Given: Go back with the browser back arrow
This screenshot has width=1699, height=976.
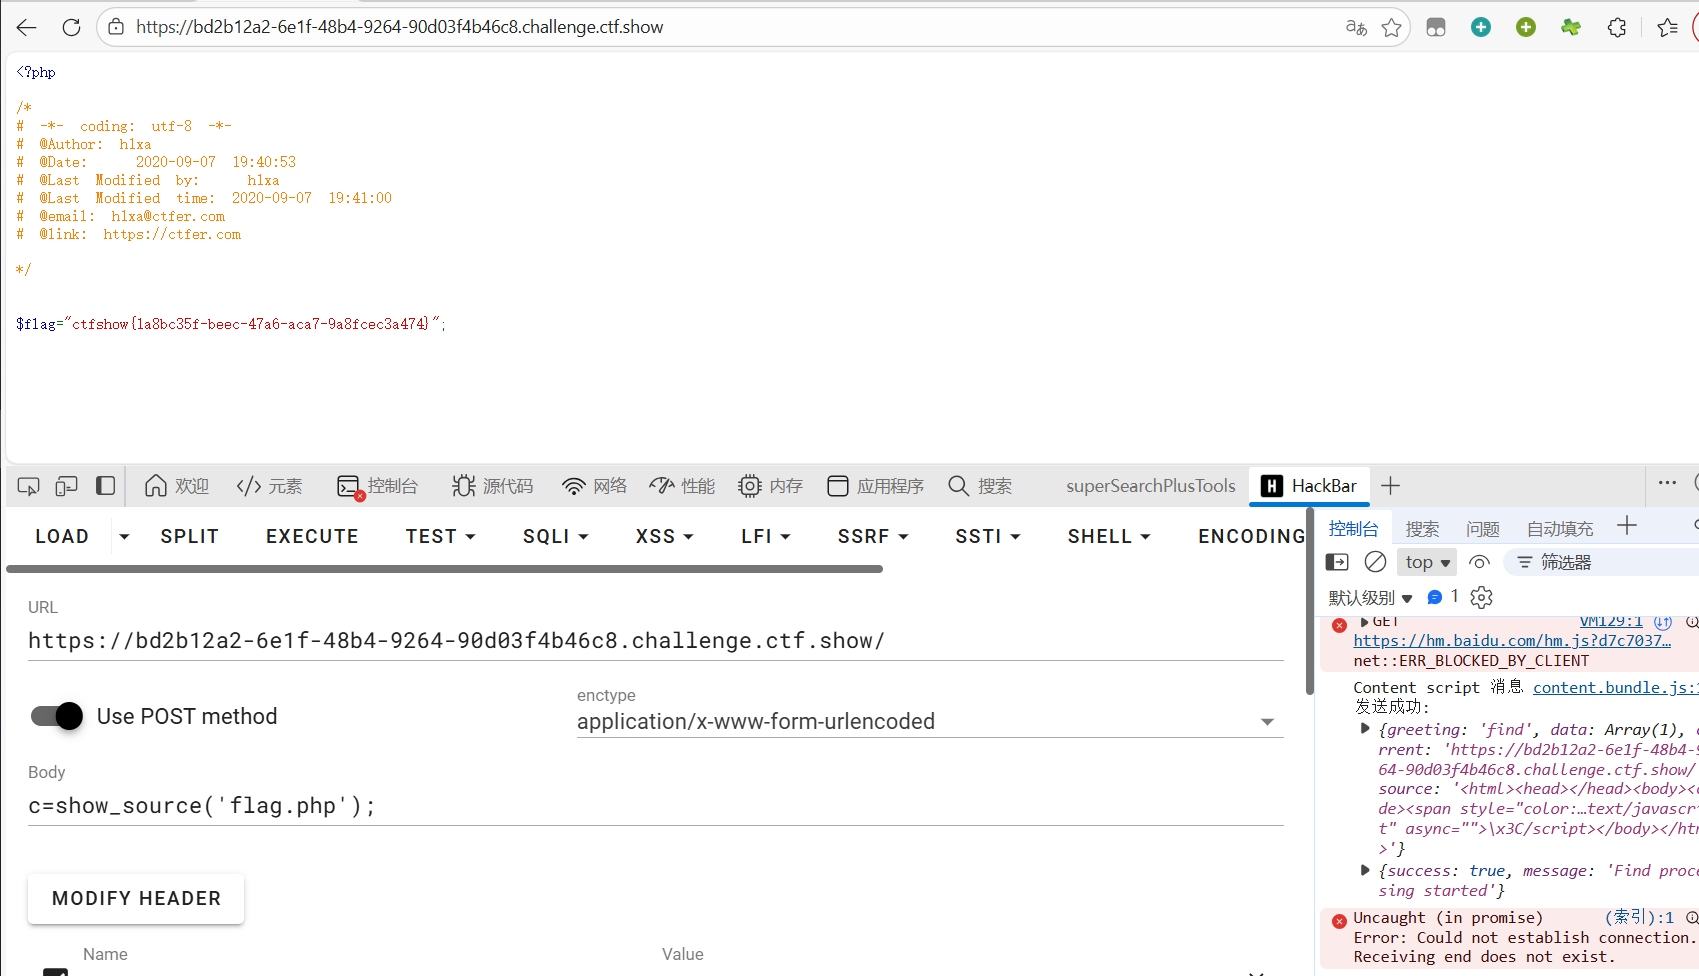Looking at the screenshot, I should 27,27.
